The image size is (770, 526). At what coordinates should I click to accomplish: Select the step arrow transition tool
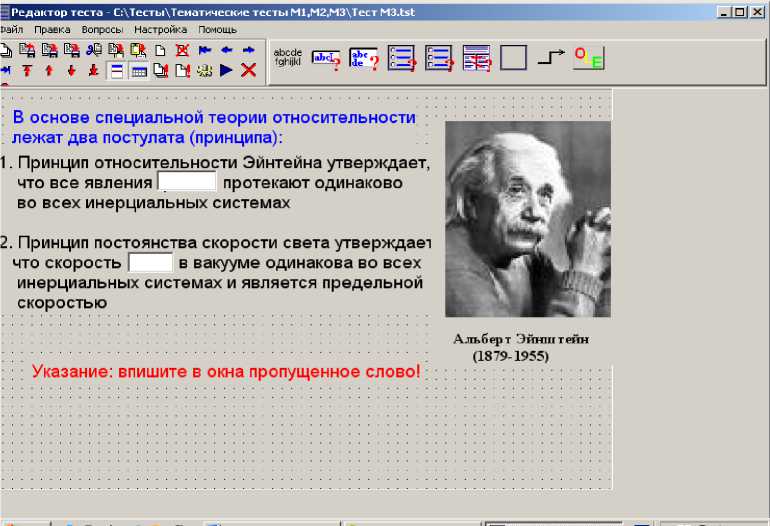(x=551, y=56)
